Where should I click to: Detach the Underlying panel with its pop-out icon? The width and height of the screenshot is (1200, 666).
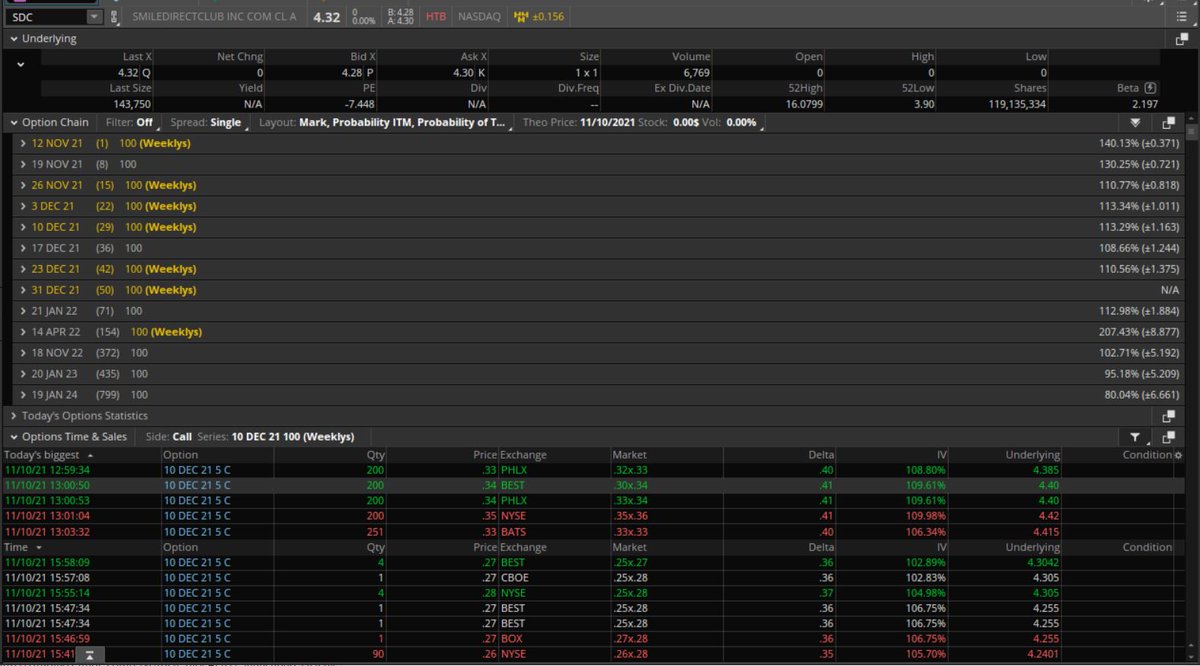click(1181, 39)
